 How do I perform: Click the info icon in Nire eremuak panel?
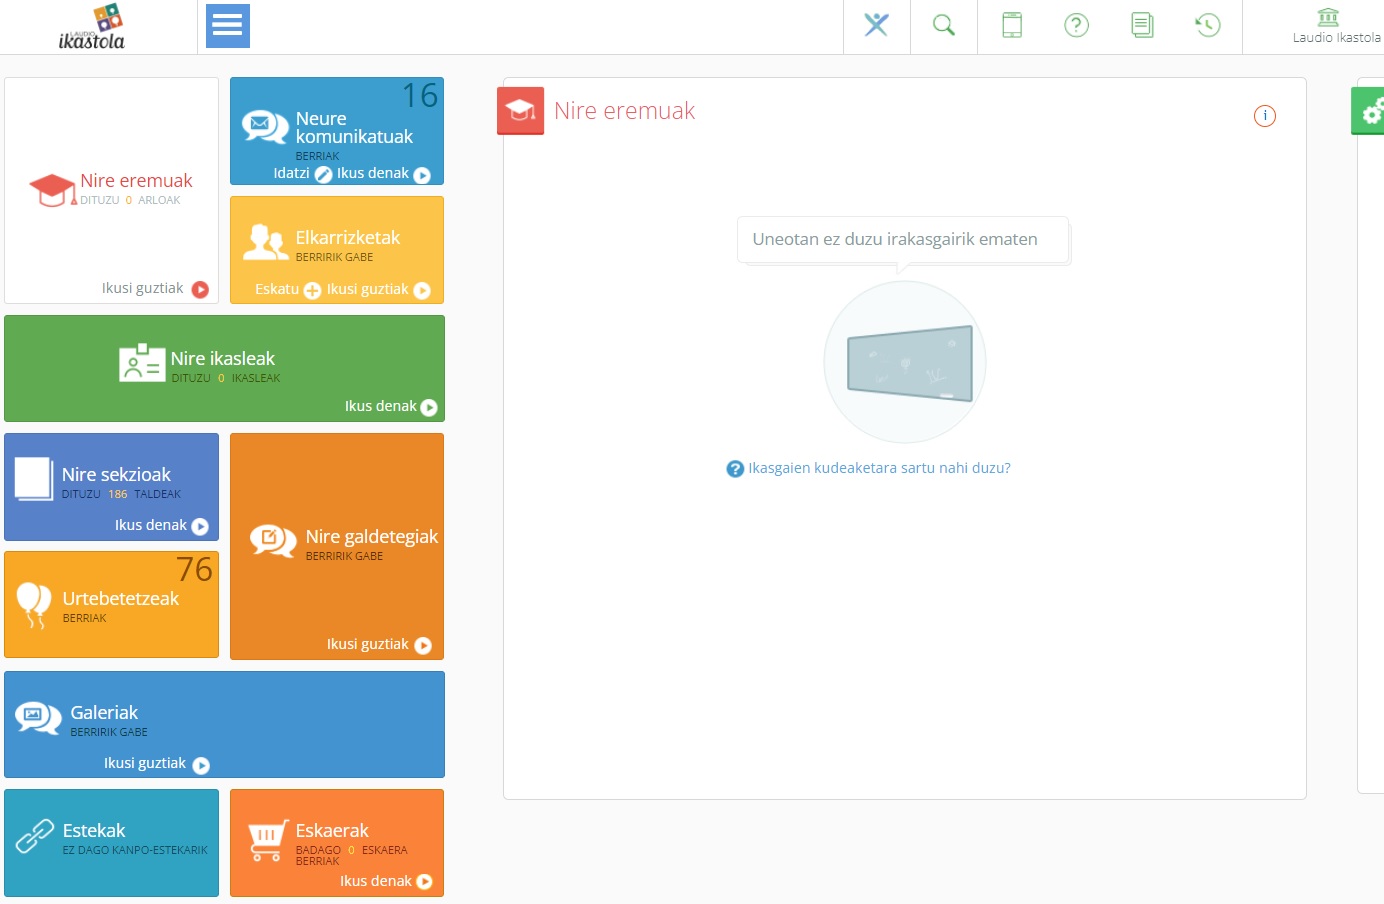point(1264,116)
